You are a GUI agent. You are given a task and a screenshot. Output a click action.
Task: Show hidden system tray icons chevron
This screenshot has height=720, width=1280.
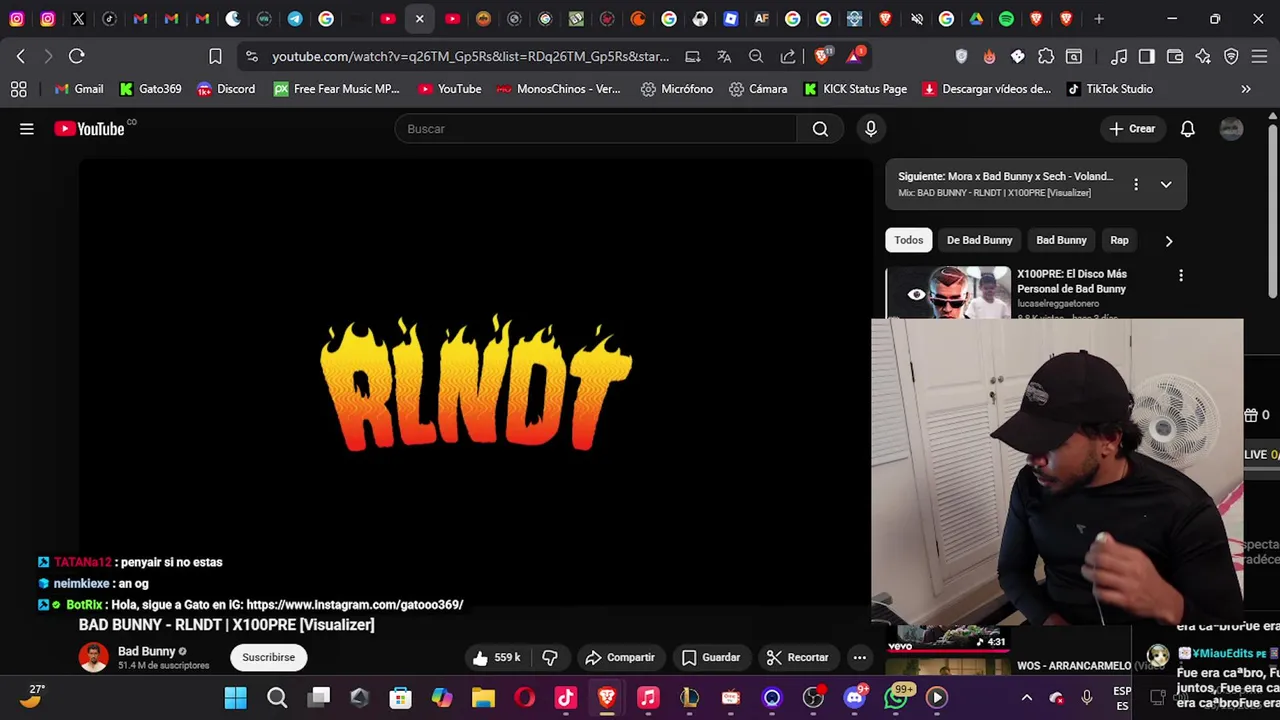(1026, 698)
